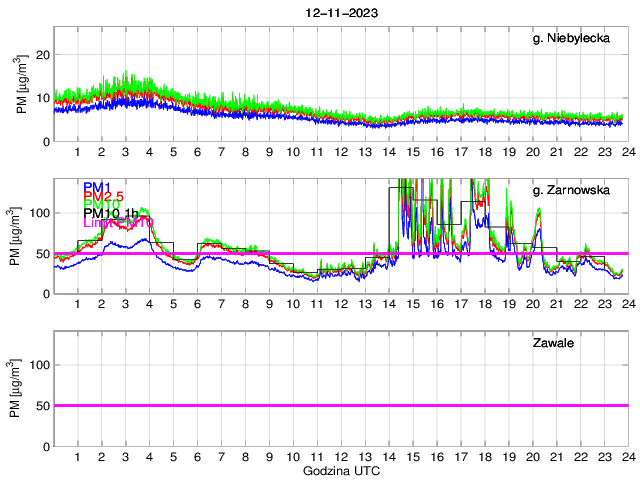Click hour 5 label under Zawale chart
This screenshot has width=640, height=480.
tap(173, 457)
